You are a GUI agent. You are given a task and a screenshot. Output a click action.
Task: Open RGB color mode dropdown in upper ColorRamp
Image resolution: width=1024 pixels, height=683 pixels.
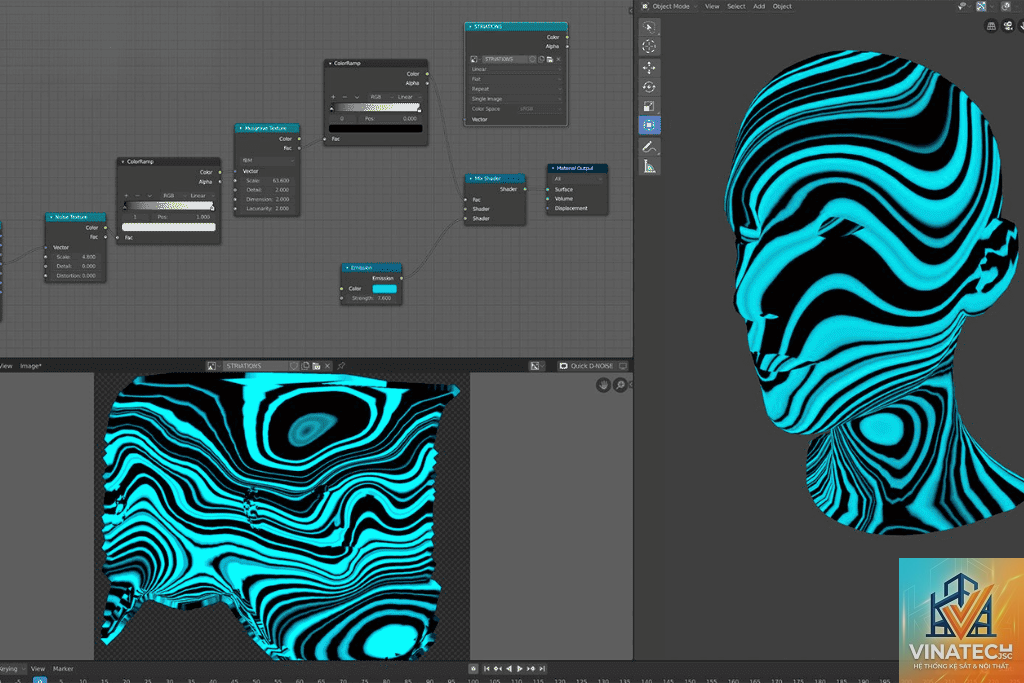(379, 97)
